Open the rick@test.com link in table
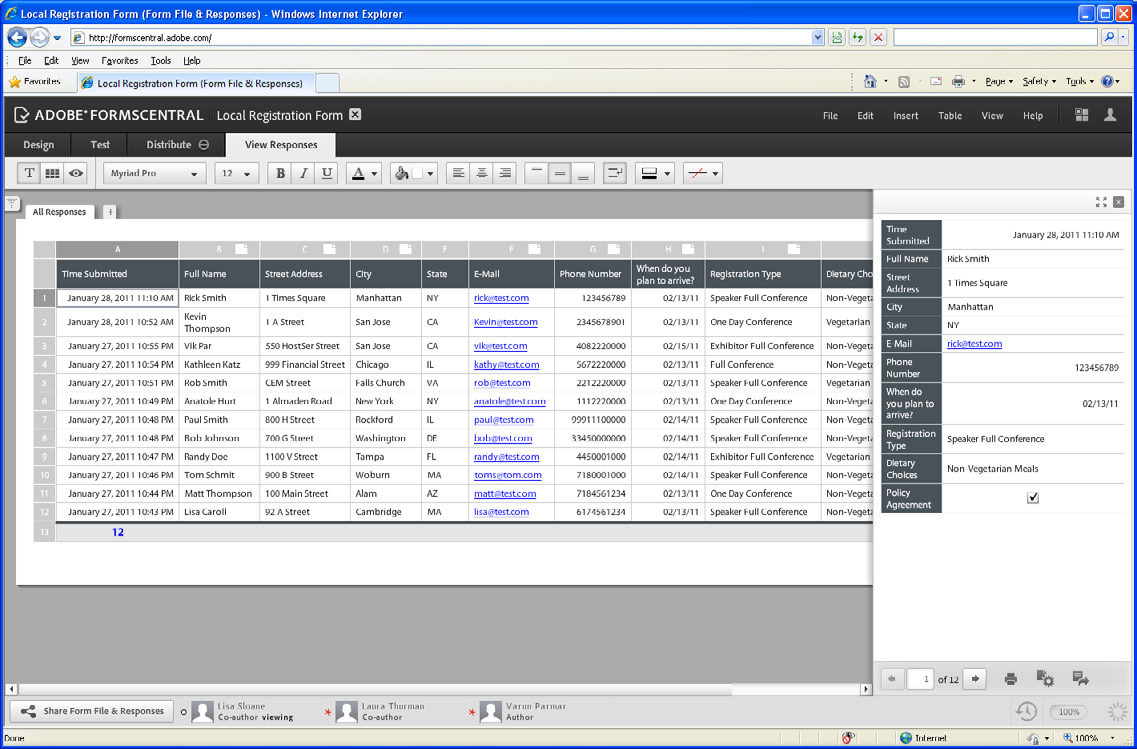1137x749 pixels. tap(501, 298)
